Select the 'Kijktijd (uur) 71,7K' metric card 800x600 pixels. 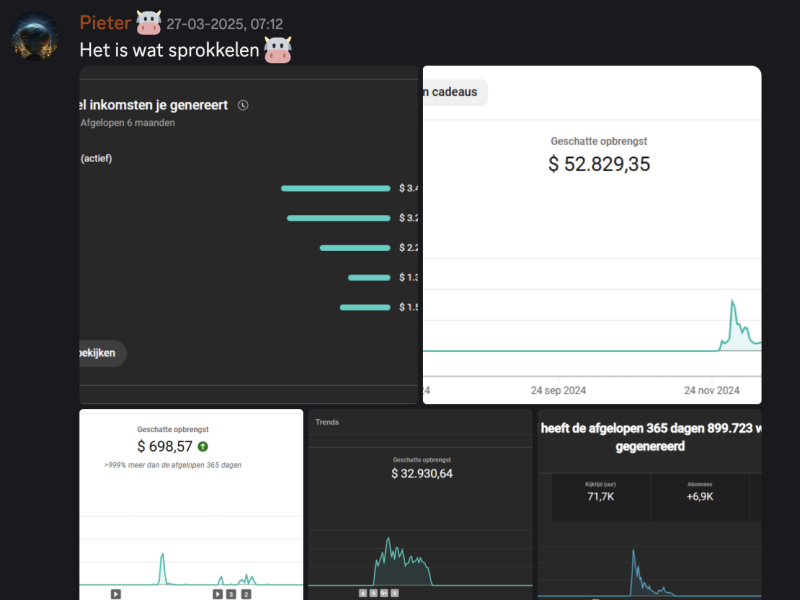point(601,497)
